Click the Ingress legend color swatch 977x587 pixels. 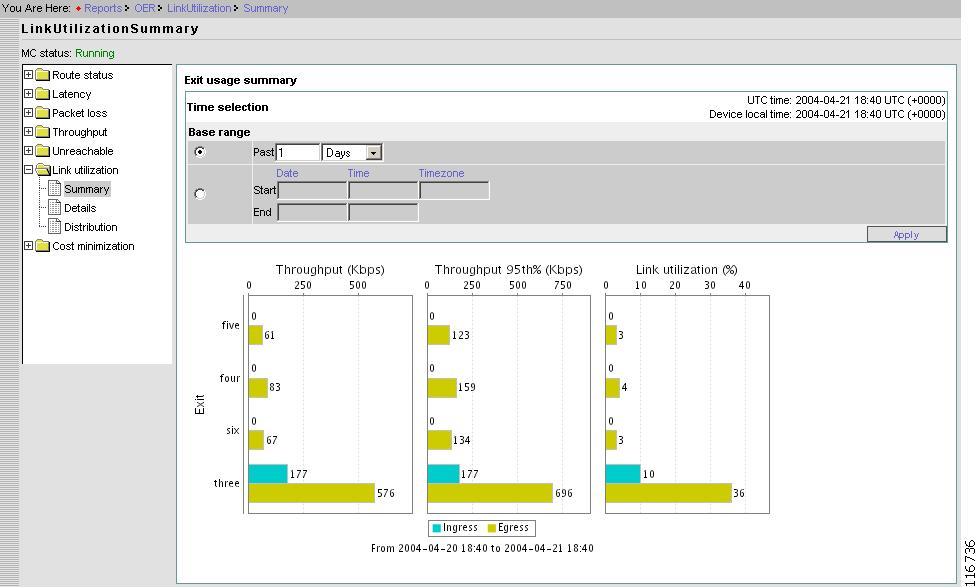point(437,528)
